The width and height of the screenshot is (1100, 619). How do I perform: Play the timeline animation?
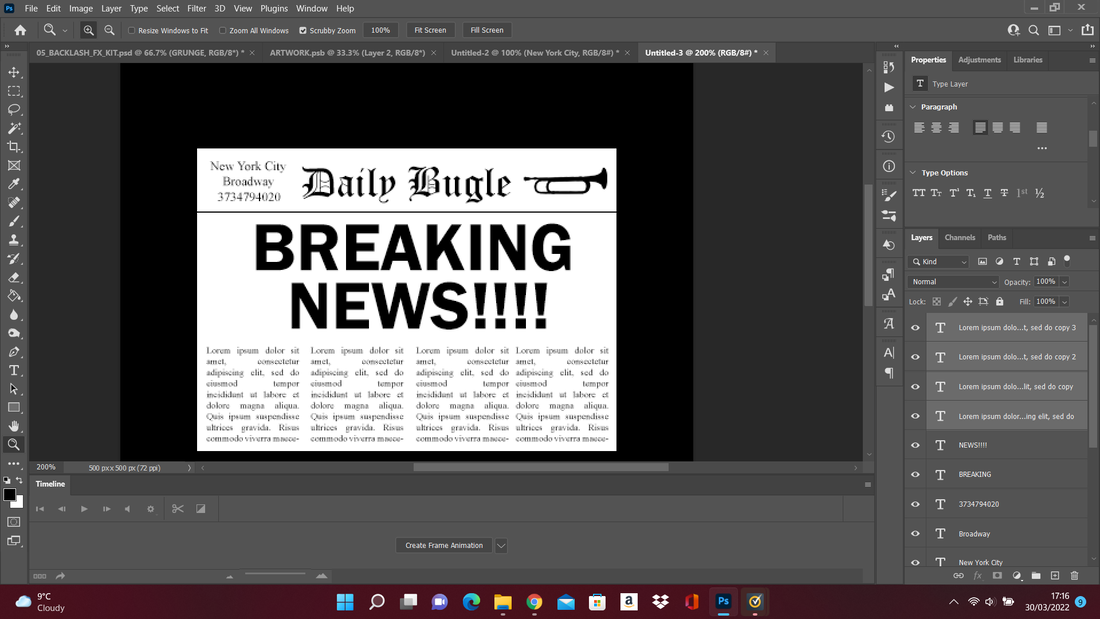[84, 509]
